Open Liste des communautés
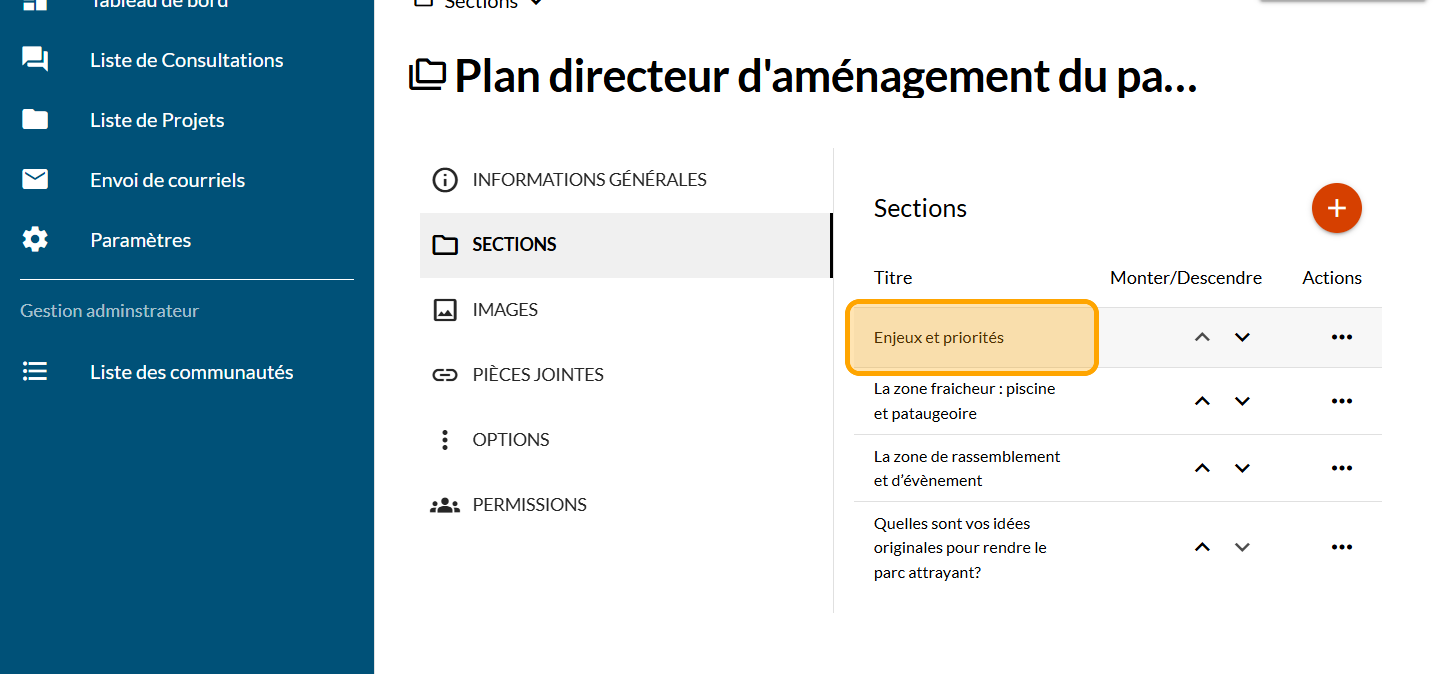The height and width of the screenshot is (674, 1447). click(x=191, y=372)
